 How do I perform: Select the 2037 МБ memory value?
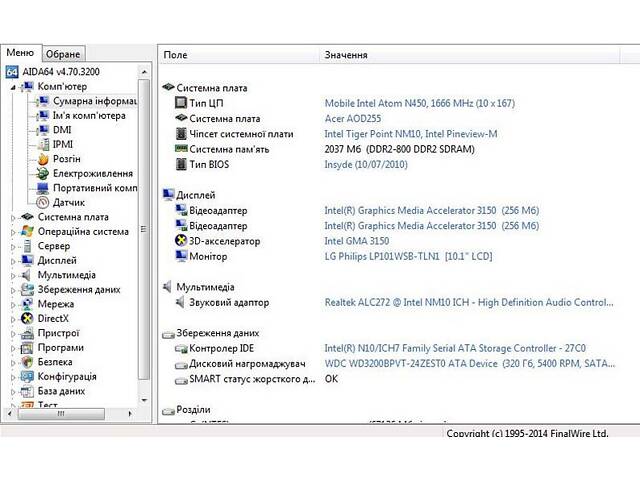point(399,149)
